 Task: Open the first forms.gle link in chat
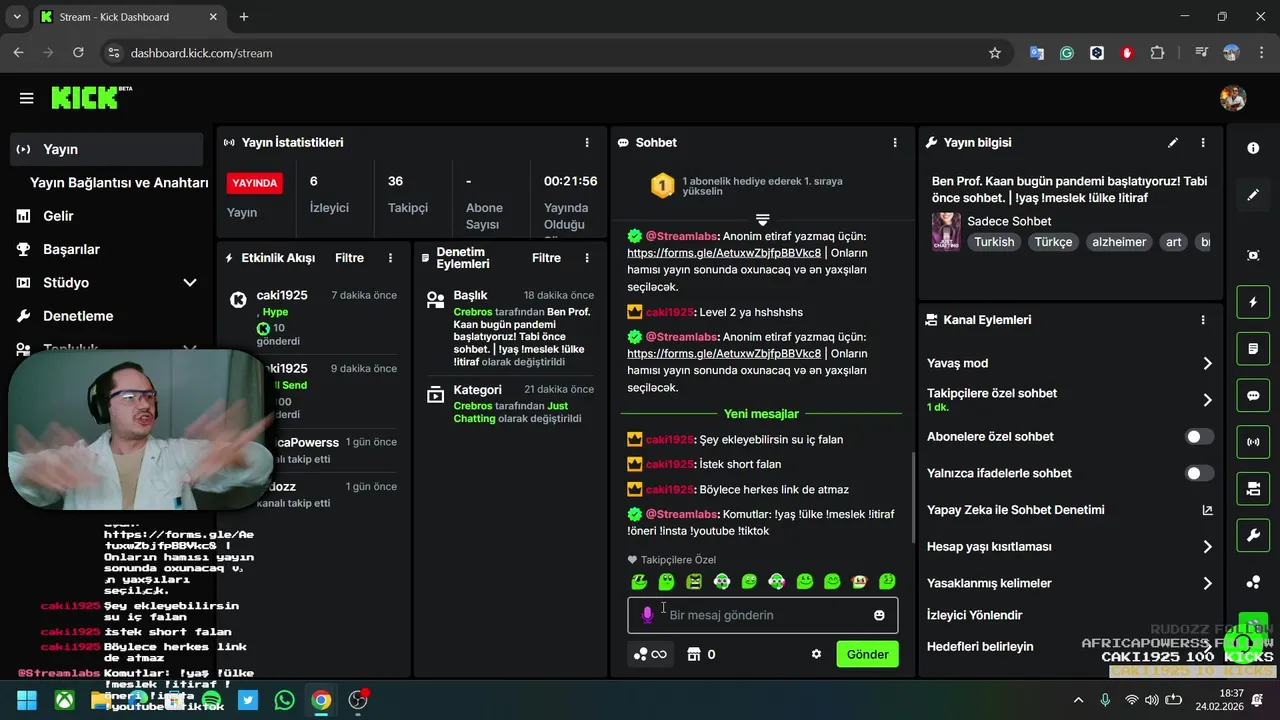724,253
